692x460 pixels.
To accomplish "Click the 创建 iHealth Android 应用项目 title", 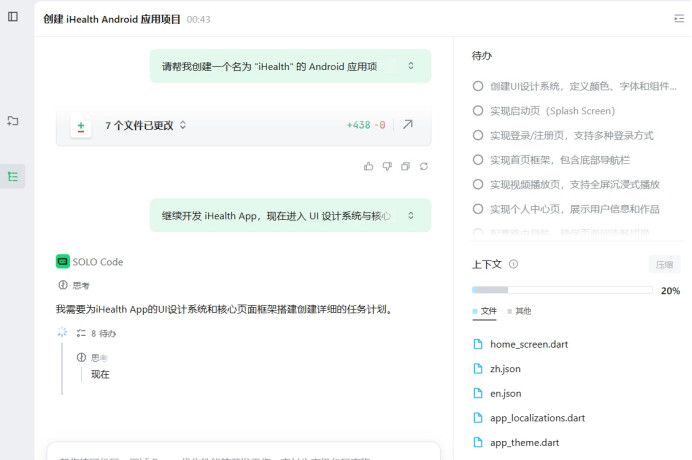I will pos(112,19).
